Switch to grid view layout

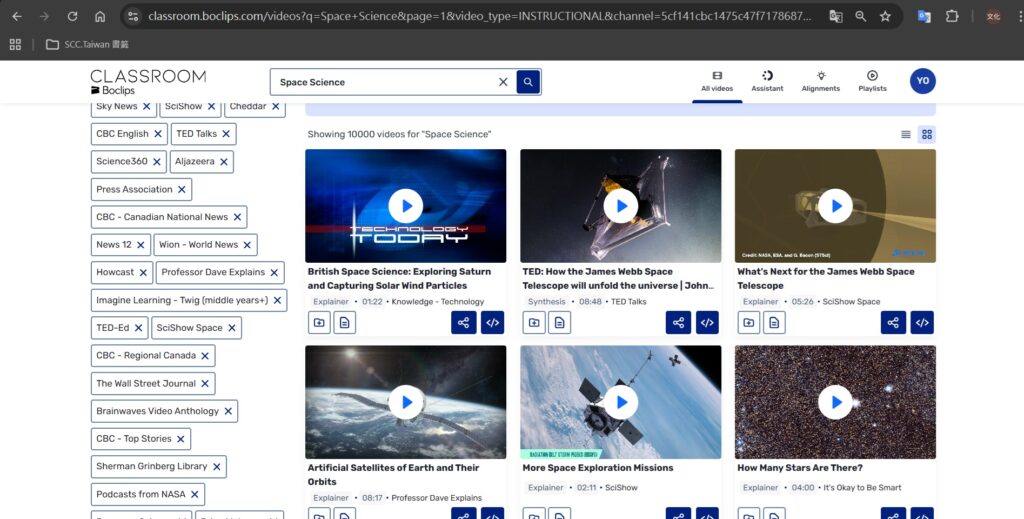[927, 134]
